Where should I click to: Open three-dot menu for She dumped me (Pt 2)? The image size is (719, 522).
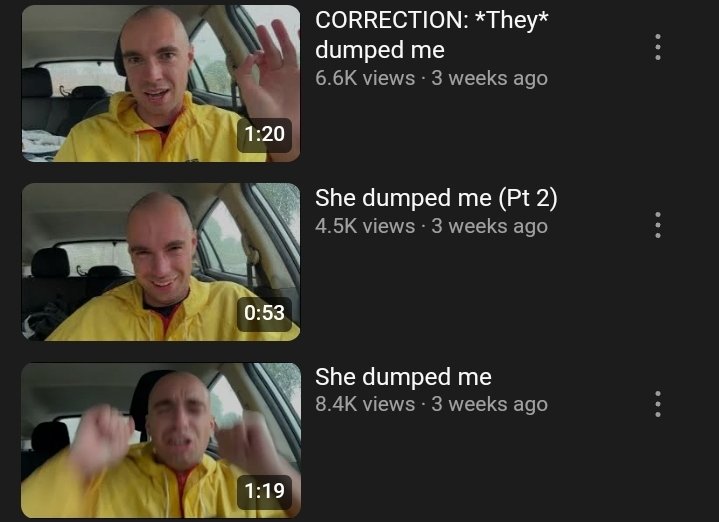658,225
